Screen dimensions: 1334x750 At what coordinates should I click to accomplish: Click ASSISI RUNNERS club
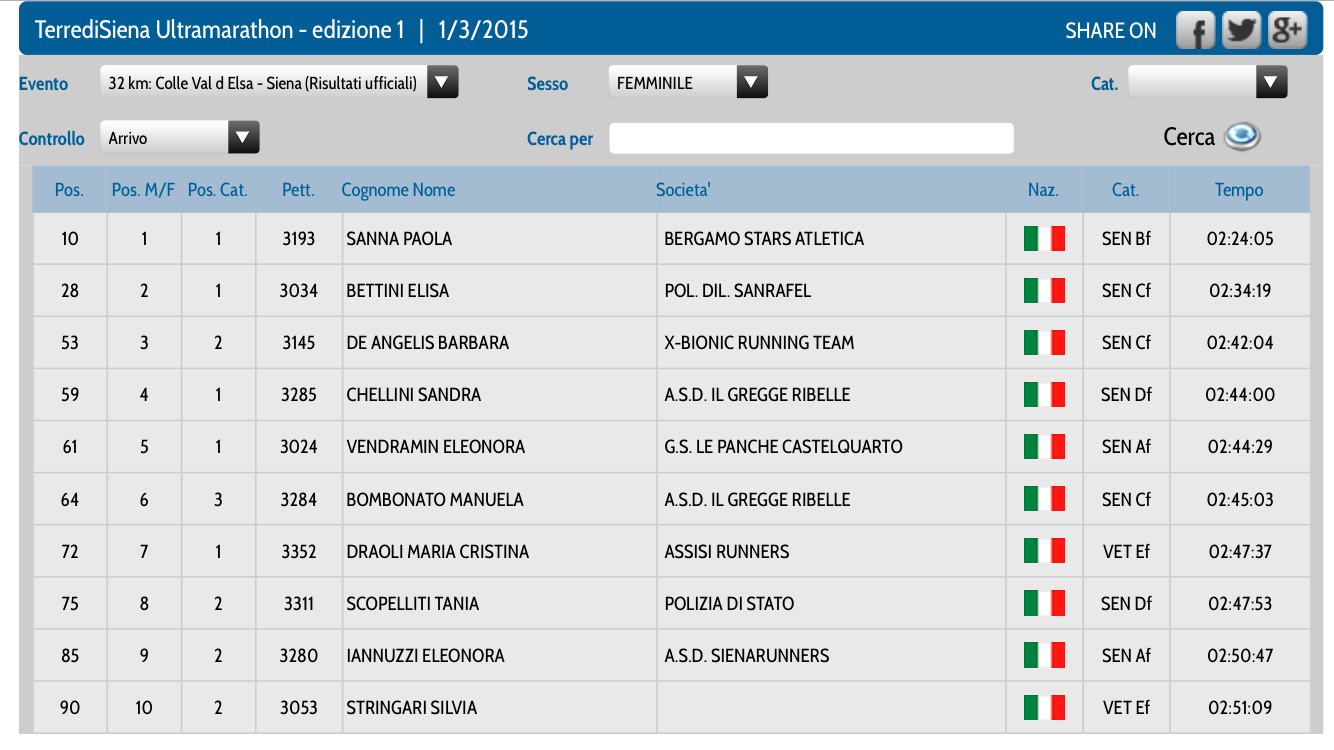click(726, 551)
